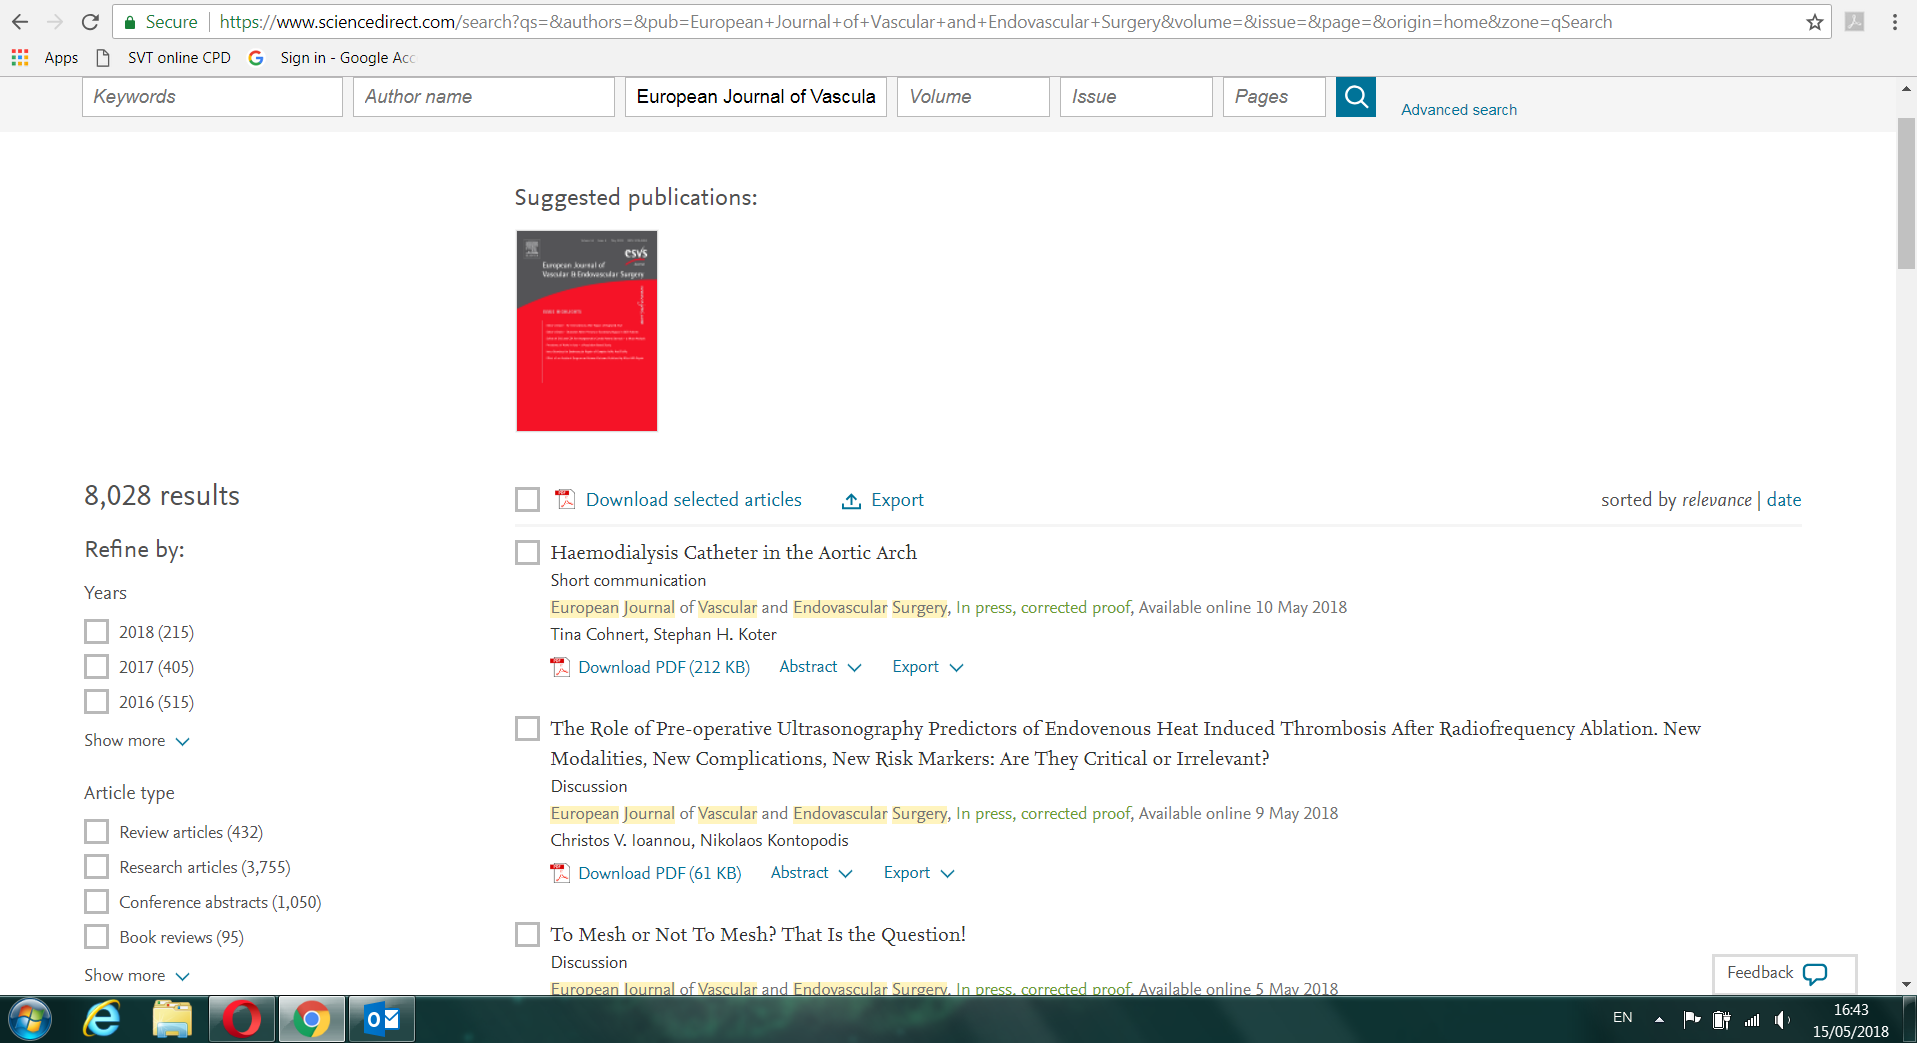Click the blue search magnifier button

(x=1355, y=97)
